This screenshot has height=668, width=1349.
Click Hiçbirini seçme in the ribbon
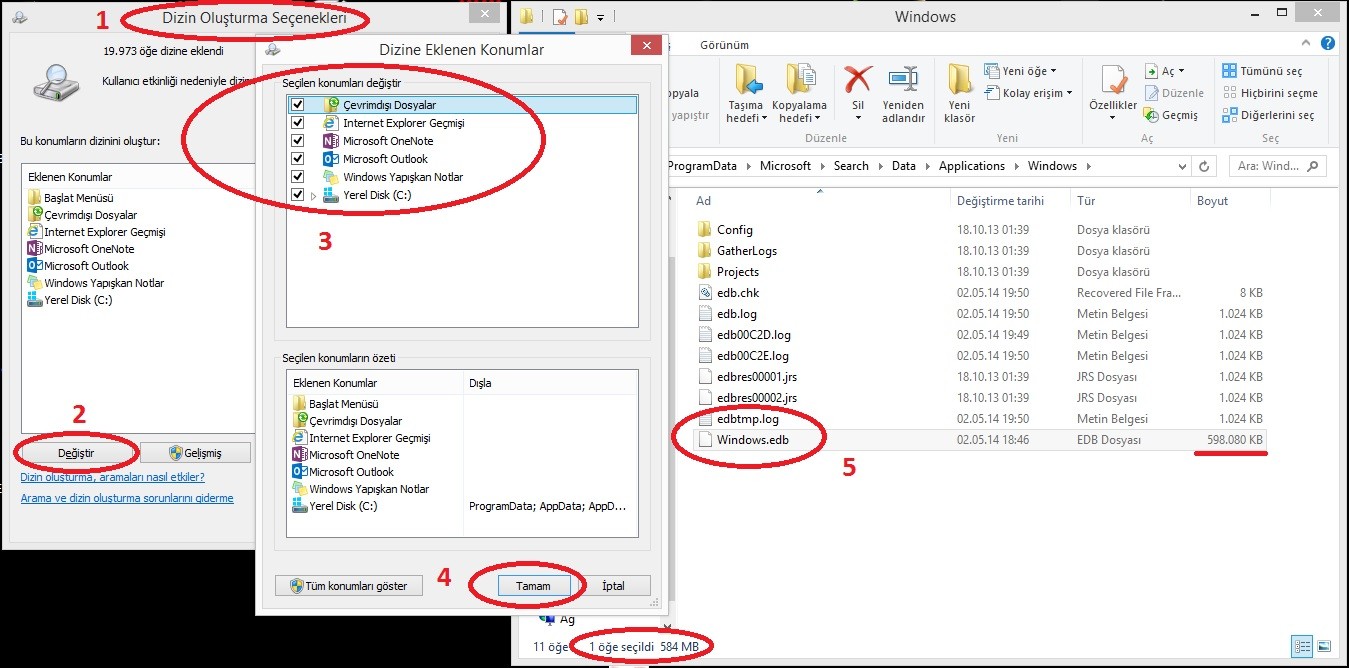tap(1270, 93)
